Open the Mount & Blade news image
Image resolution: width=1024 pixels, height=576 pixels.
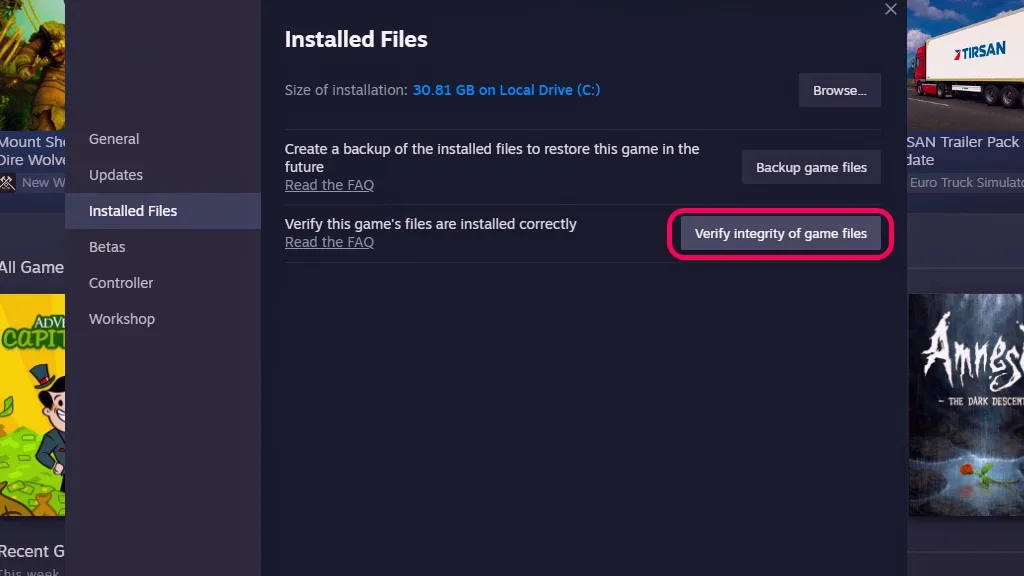click(33, 65)
